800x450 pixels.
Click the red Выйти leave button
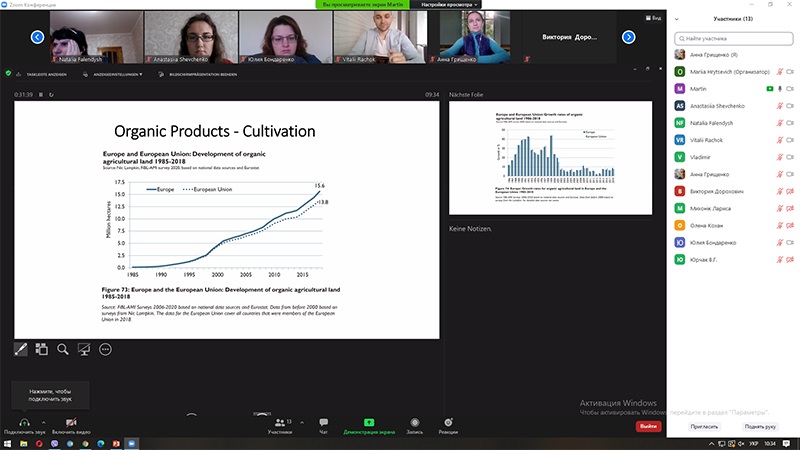pyautogui.click(x=648, y=426)
